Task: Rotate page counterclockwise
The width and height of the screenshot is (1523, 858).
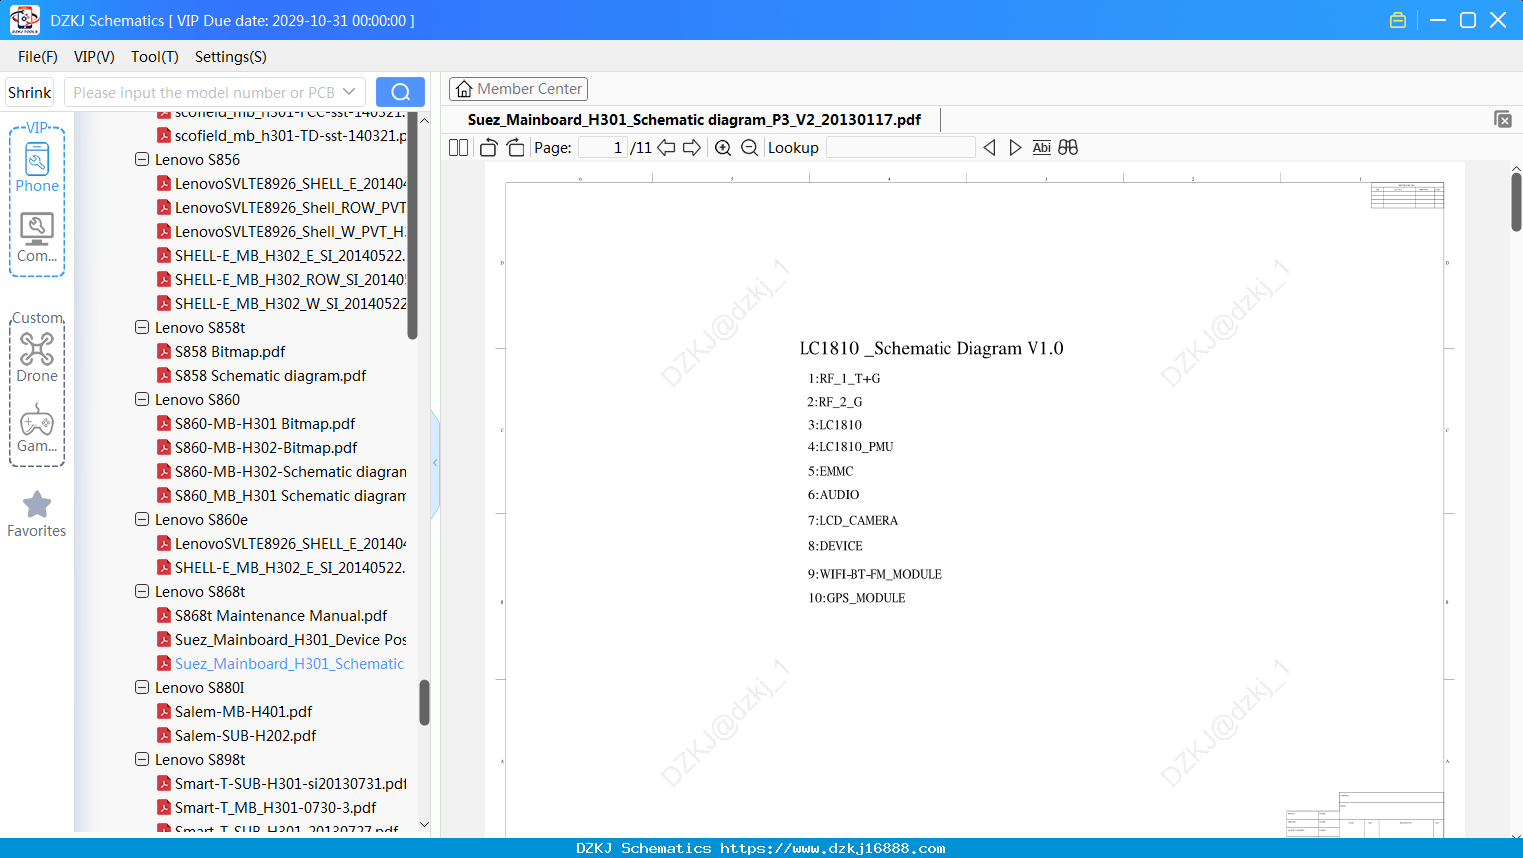Action: coord(488,148)
